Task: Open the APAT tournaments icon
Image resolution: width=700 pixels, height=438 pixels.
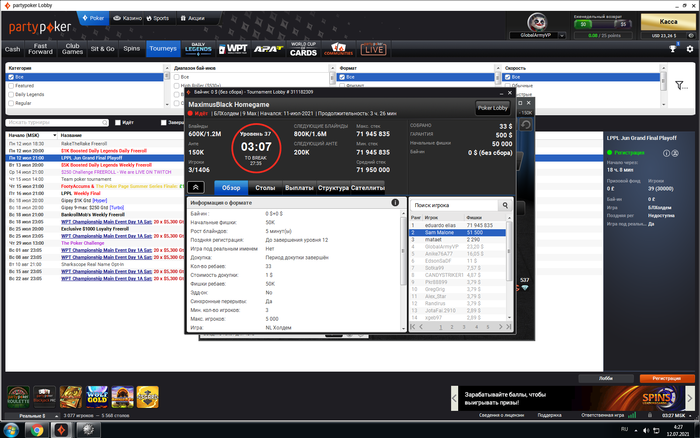Action: point(268,49)
